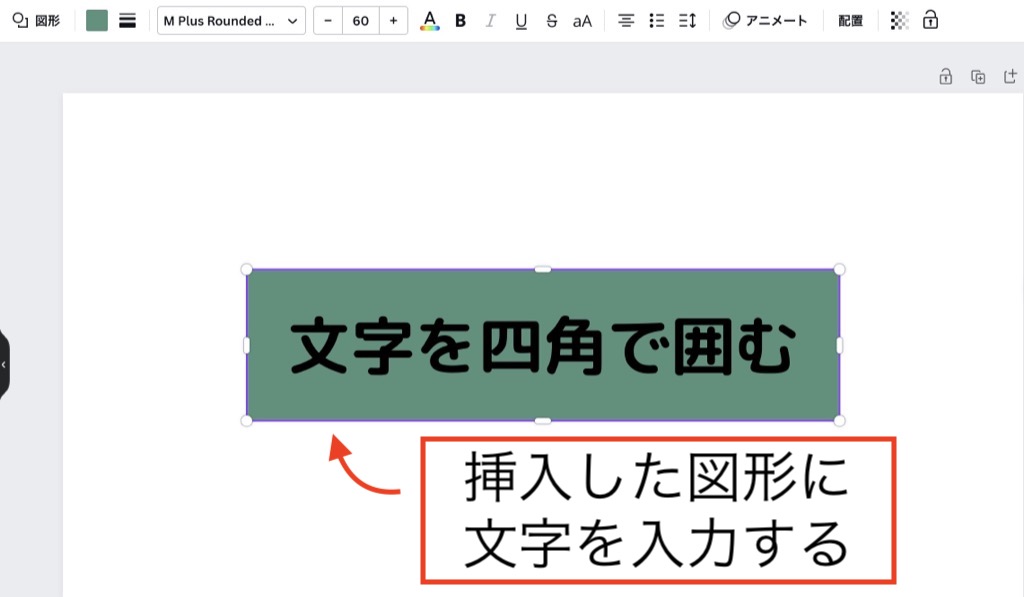
Task: Select the text 文字を四角で囲む in the shape
Action: (543, 346)
